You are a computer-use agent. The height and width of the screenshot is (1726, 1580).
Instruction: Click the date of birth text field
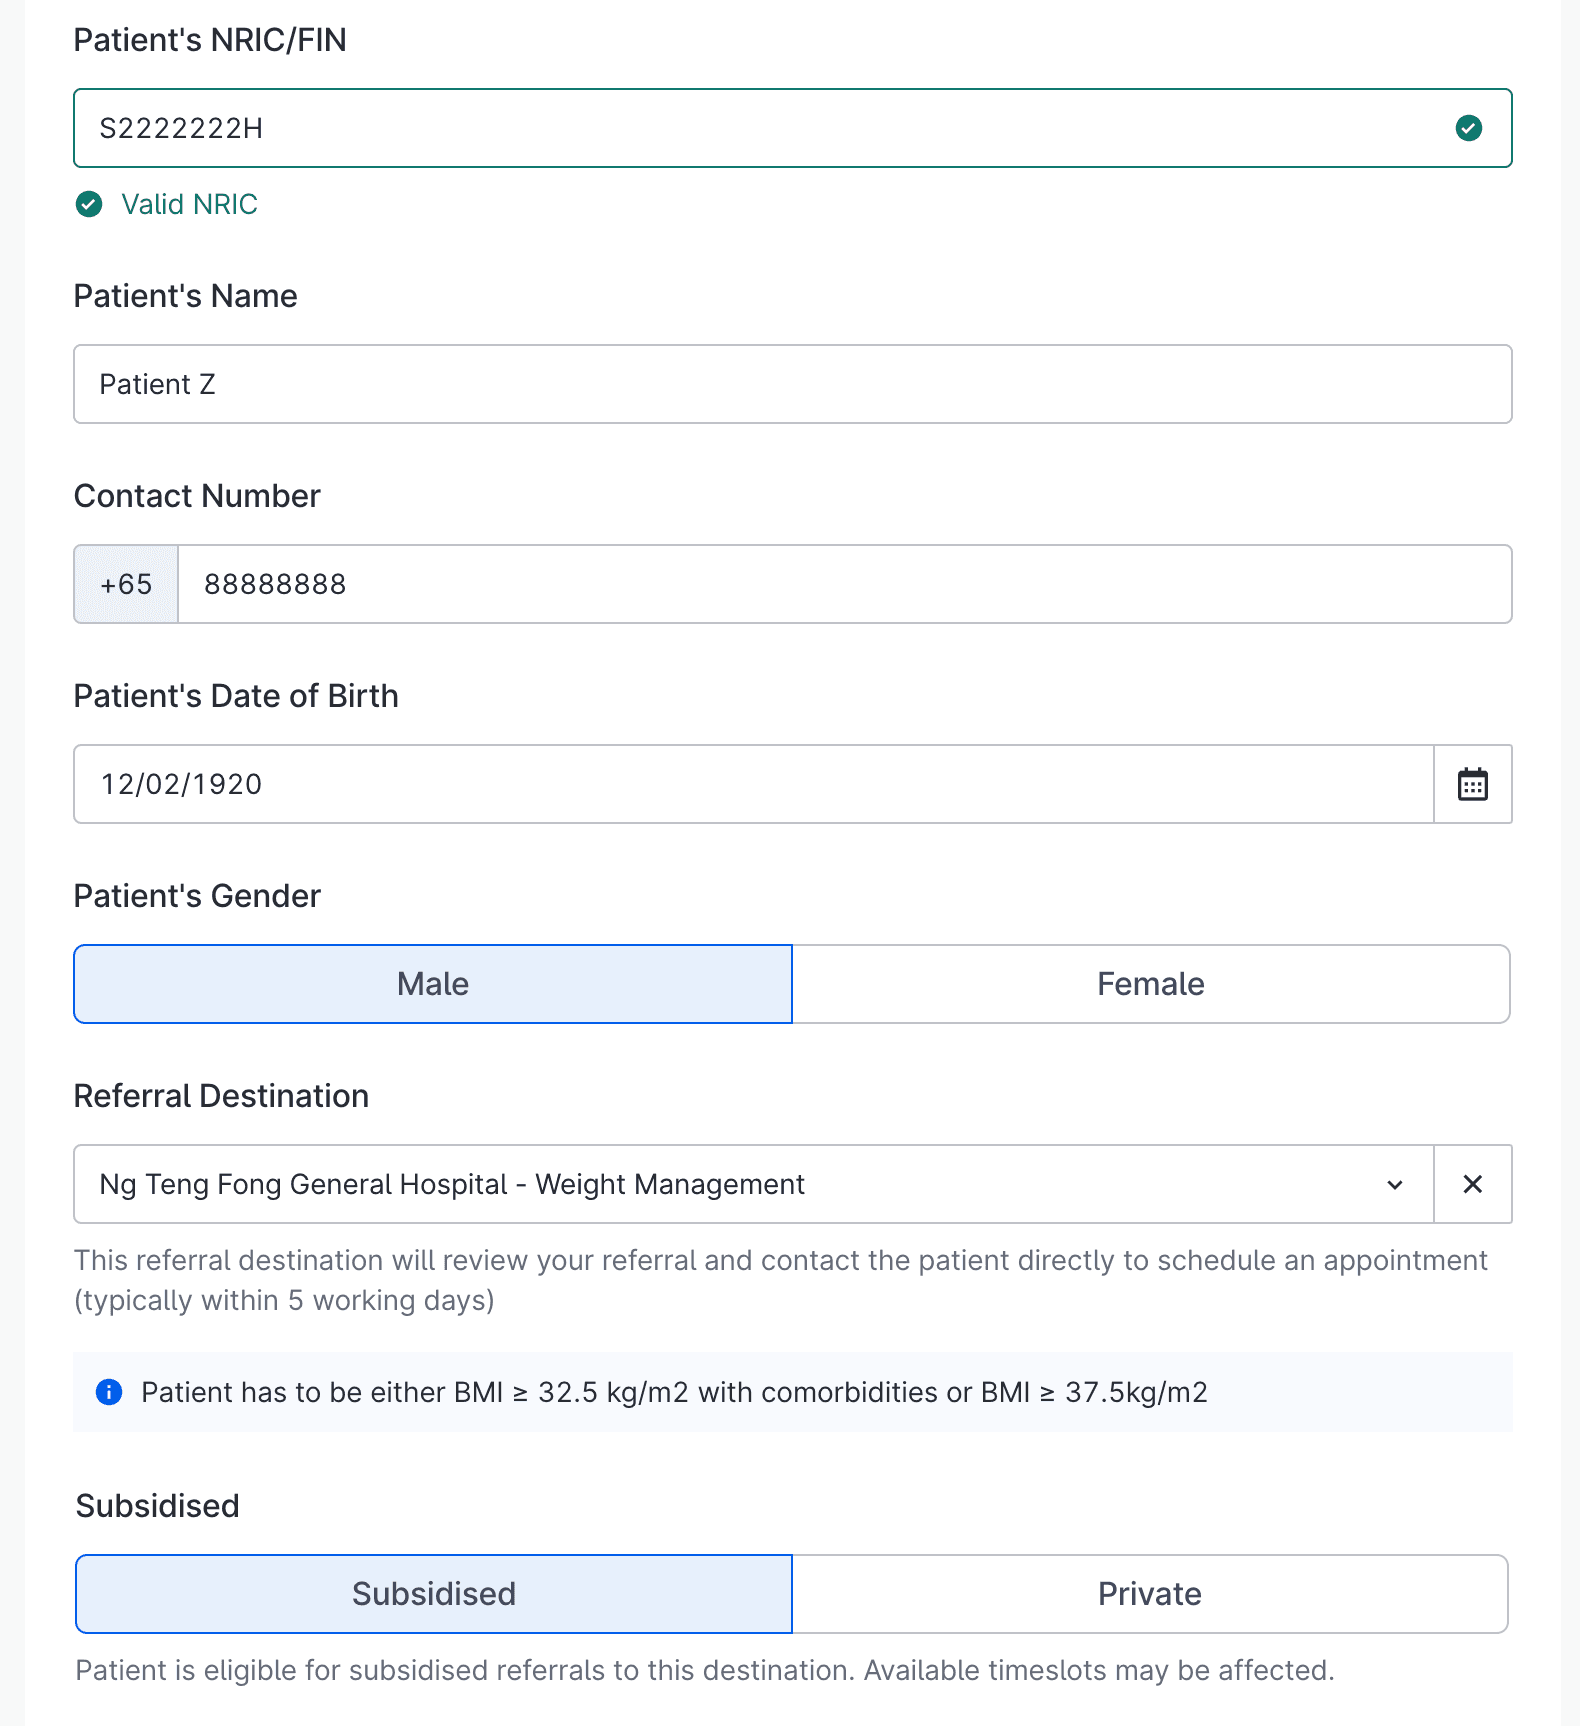point(754,784)
